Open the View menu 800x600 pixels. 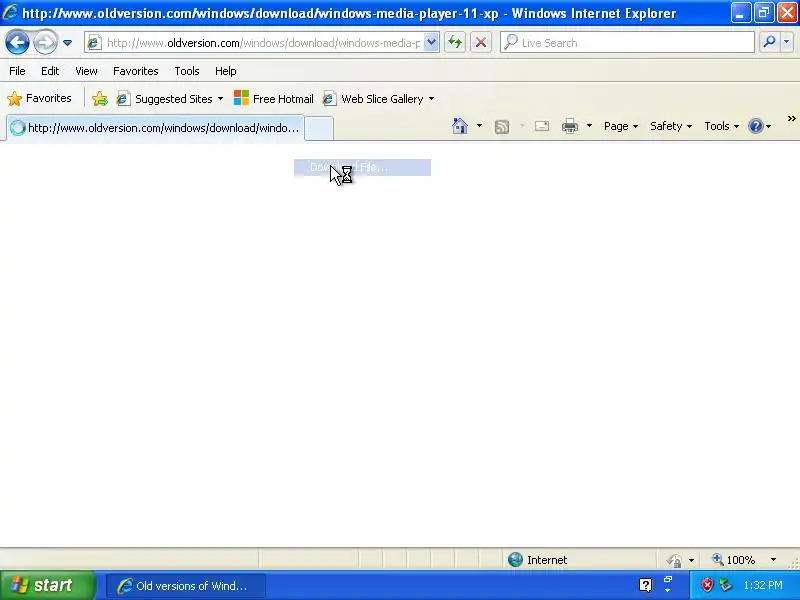click(x=86, y=71)
